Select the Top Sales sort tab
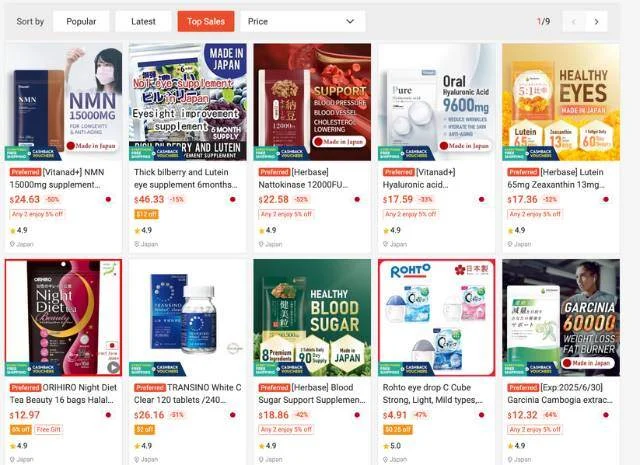Viewport: 640px width, 465px height. (206, 22)
